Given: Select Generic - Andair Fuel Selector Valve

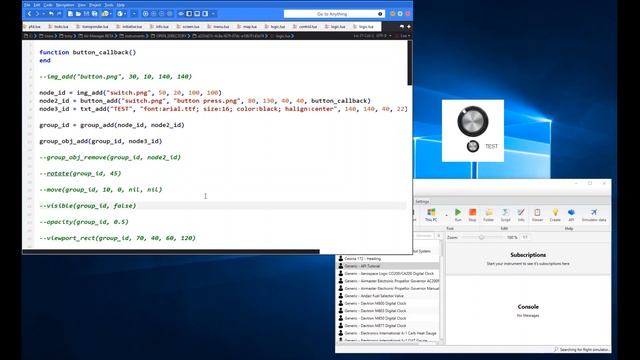Looking at the screenshot, I should pyautogui.click(x=388, y=296).
